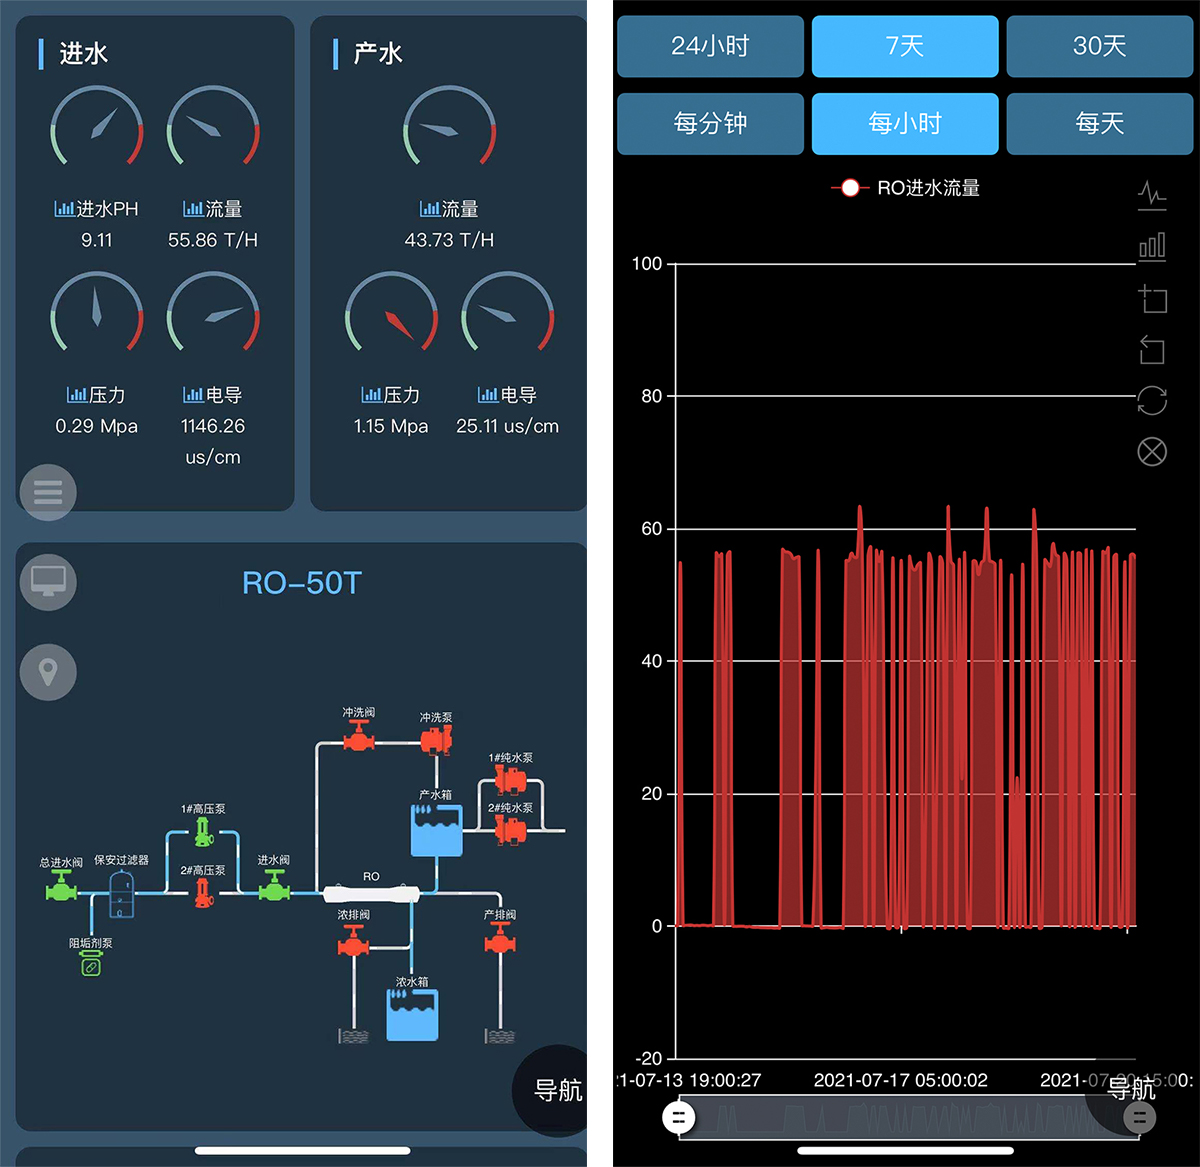Tap the 导航 button on left screen
Screen dimensions: 1200x1167
555,1090
